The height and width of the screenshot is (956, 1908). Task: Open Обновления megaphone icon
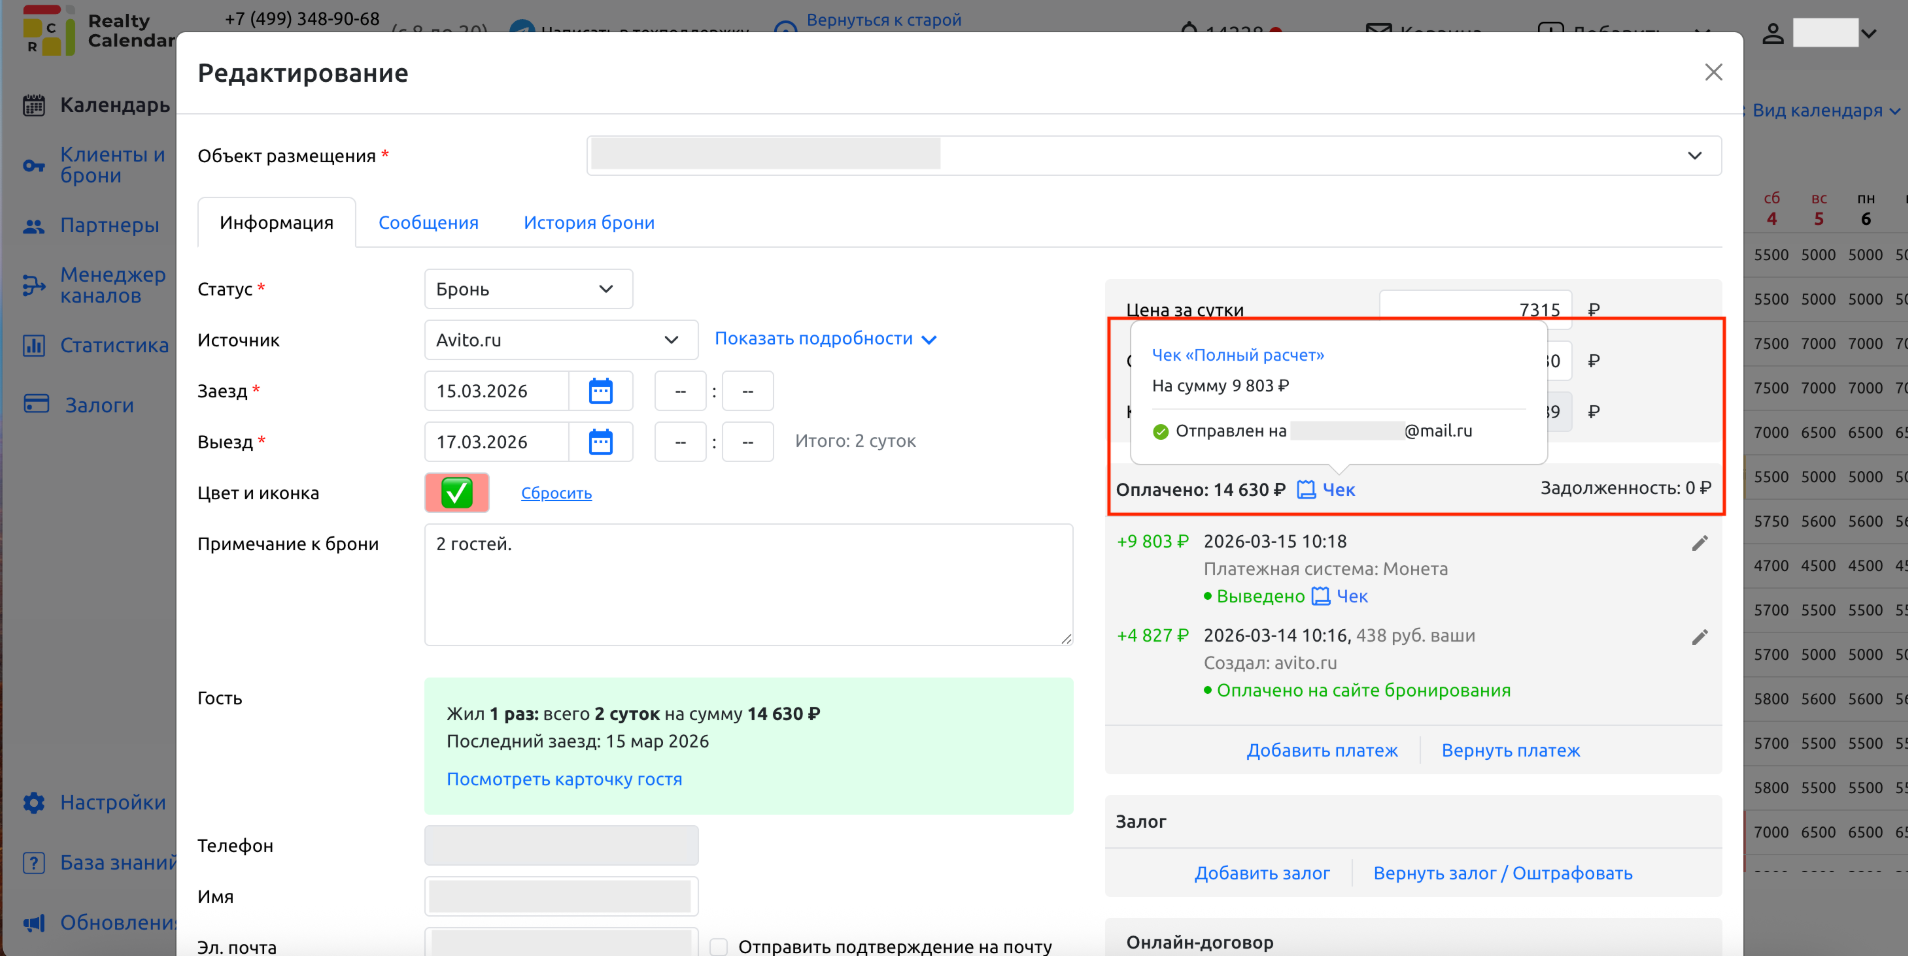click(34, 923)
